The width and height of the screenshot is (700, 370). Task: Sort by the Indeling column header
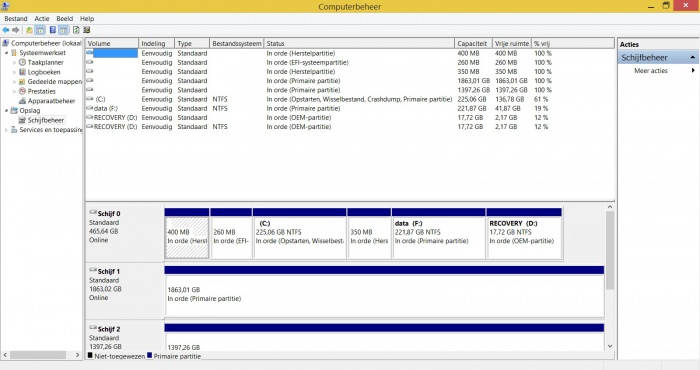tap(156, 43)
